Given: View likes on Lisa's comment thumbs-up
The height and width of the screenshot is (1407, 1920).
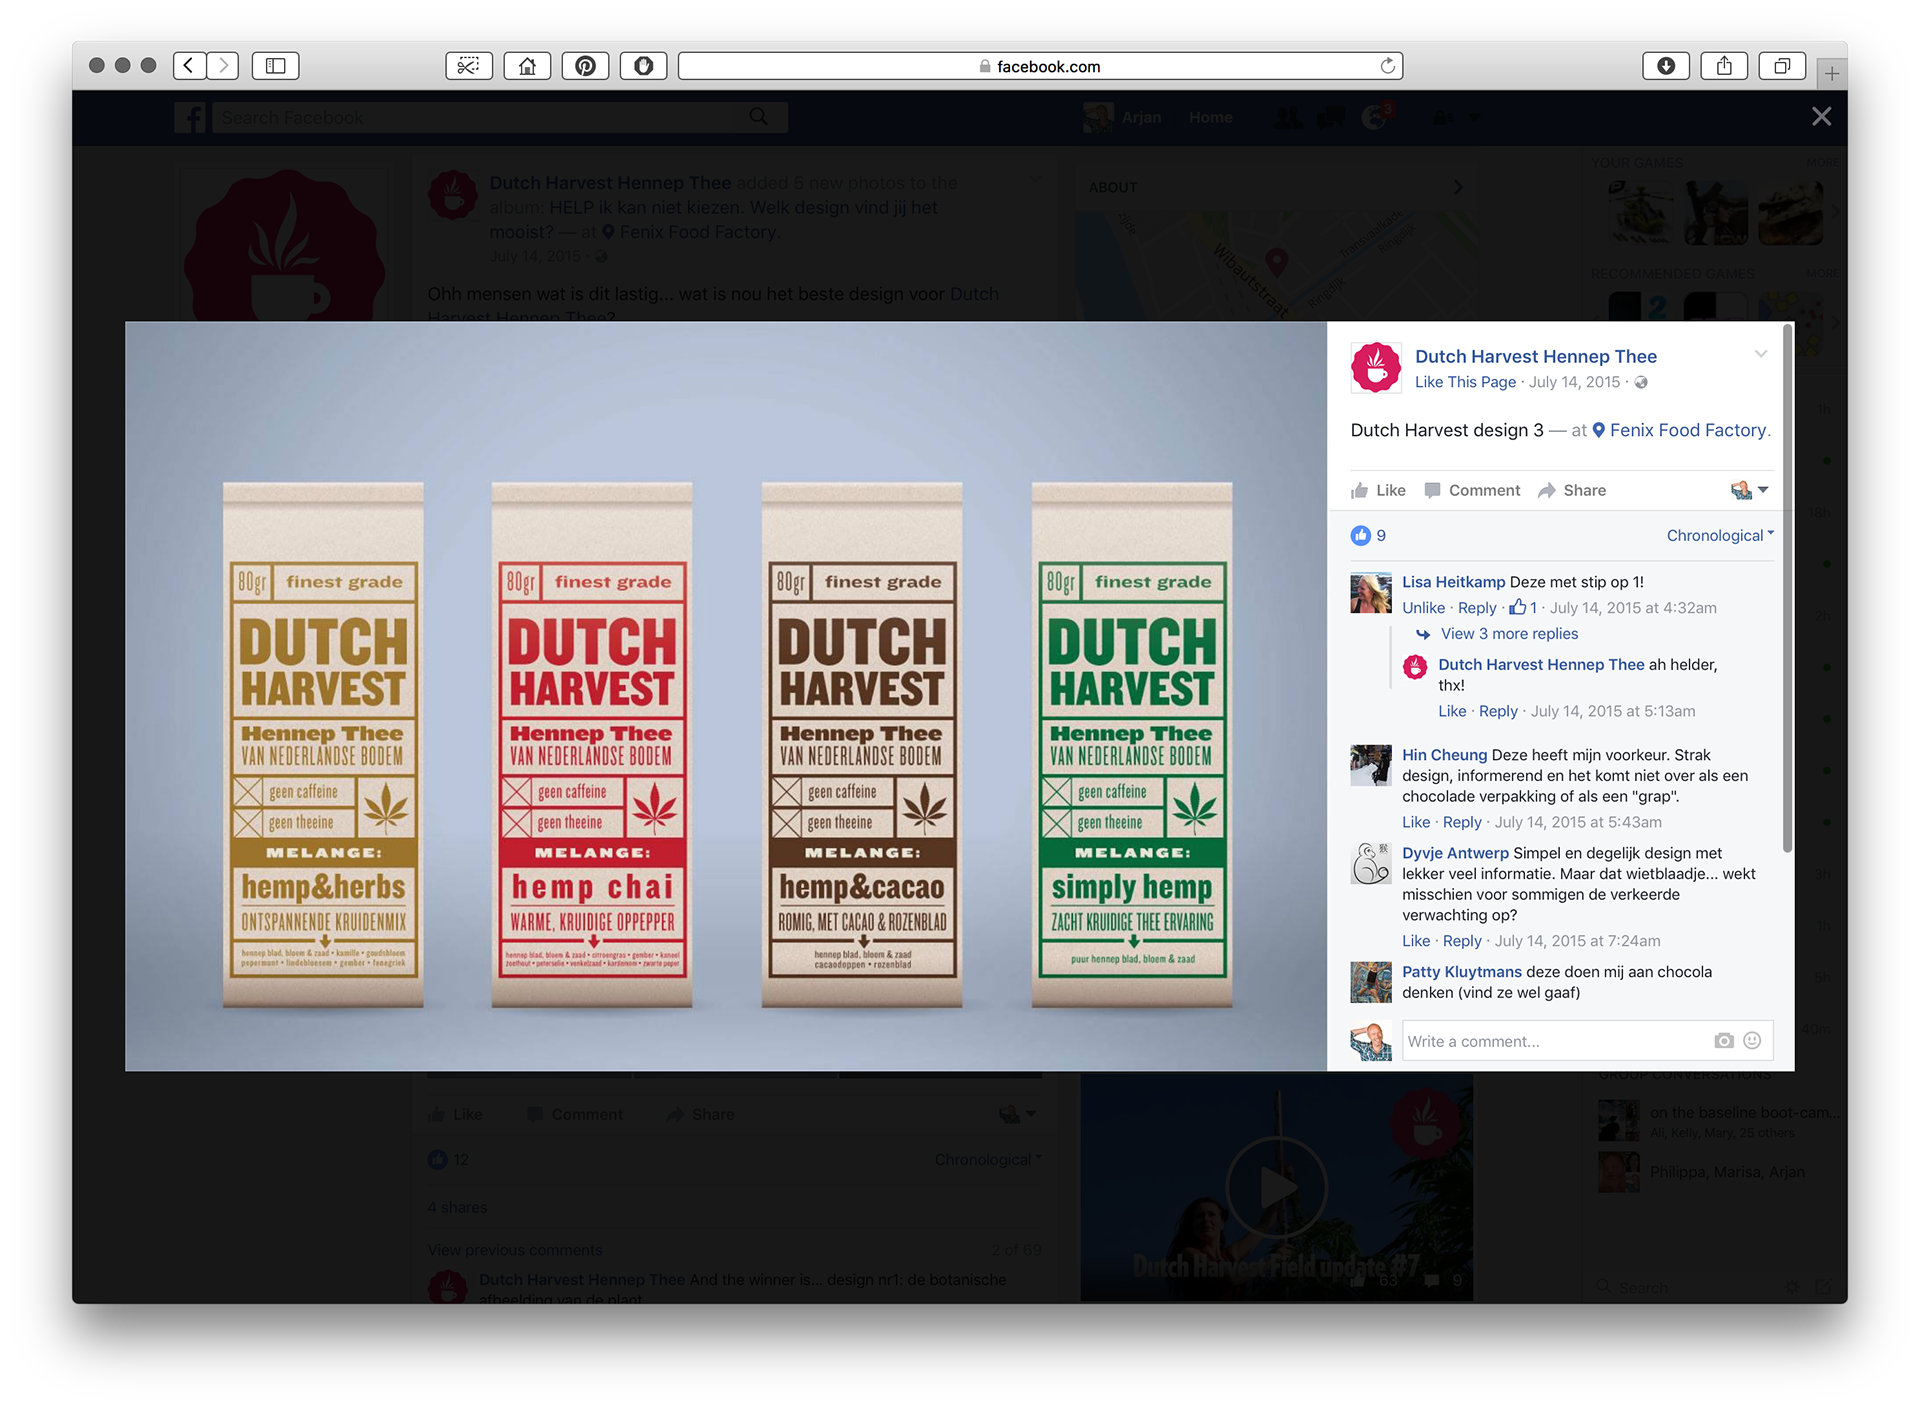Looking at the screenshot, I should (1523, 608).
